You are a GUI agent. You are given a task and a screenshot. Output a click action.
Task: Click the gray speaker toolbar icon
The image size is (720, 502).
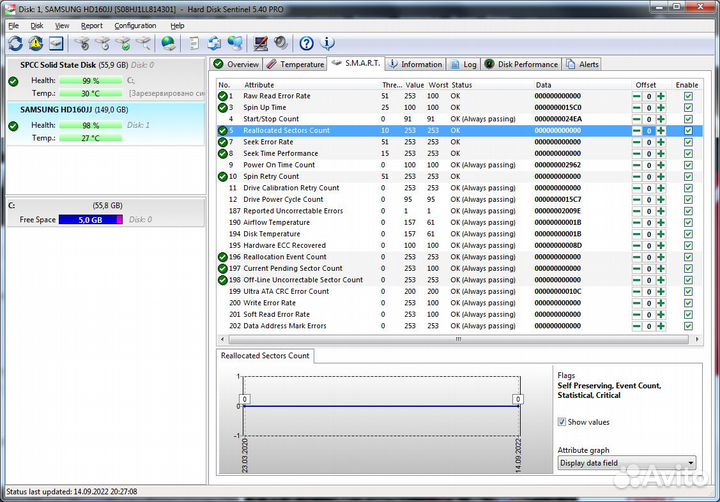pos(281,44)
